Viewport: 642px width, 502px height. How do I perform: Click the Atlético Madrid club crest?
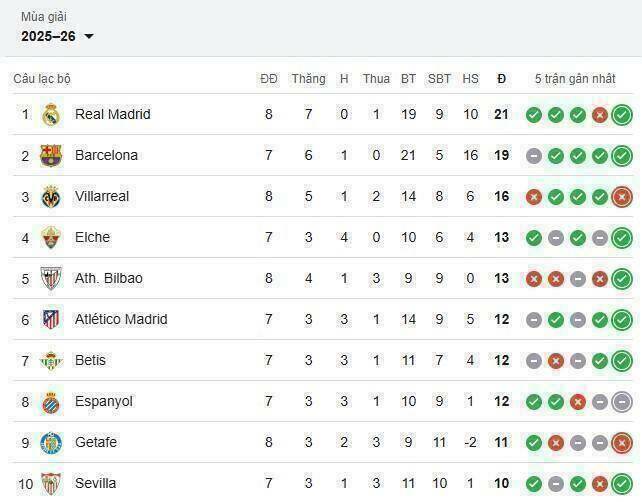coord(52,320)
